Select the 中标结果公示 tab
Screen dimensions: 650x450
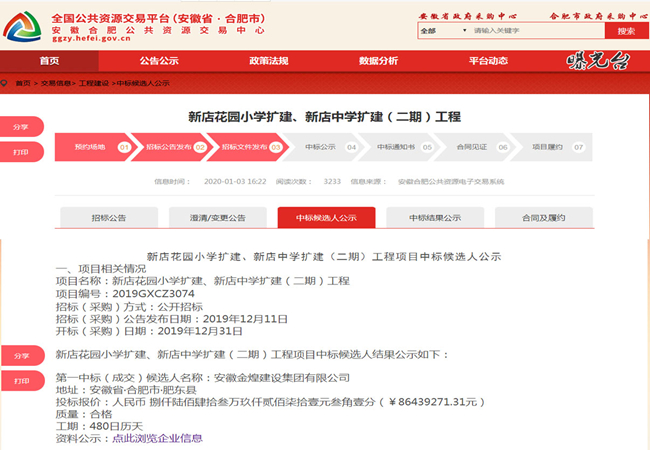coord(435,217)
